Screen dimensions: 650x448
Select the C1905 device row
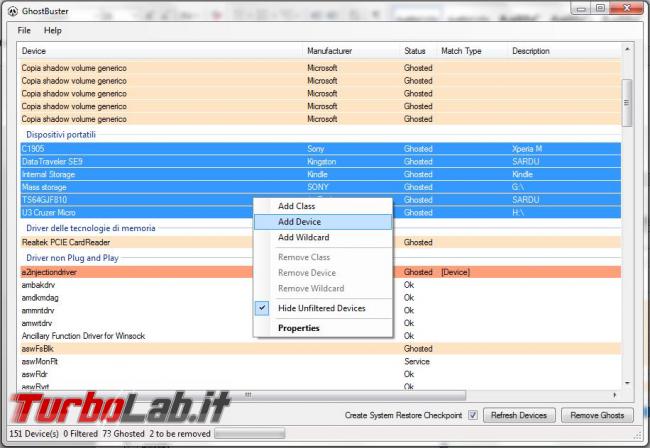point(320,149)
